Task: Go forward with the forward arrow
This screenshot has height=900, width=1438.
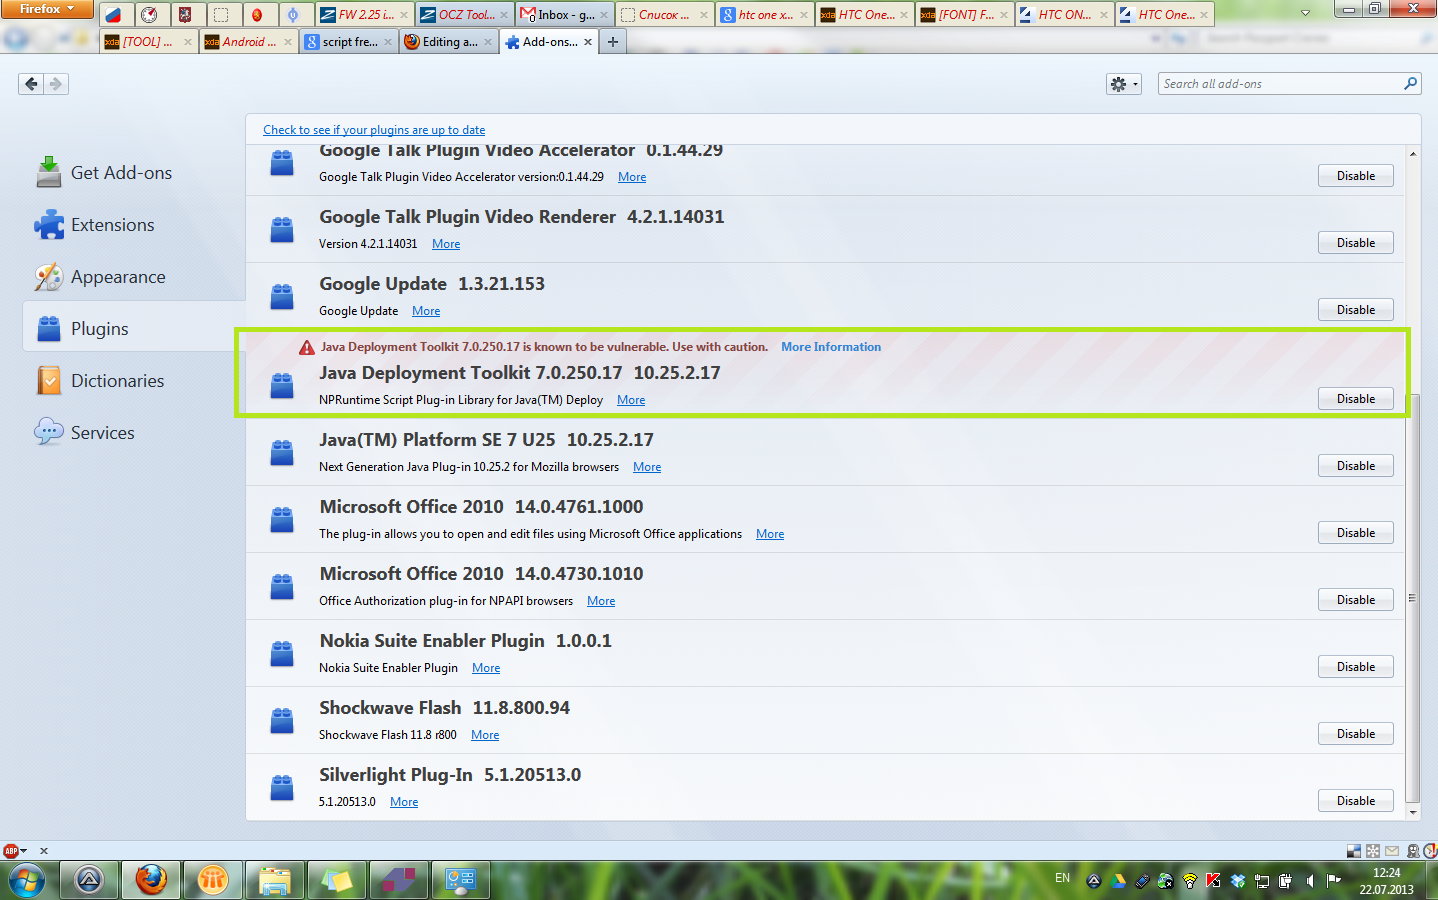Action: coord(56,84)
